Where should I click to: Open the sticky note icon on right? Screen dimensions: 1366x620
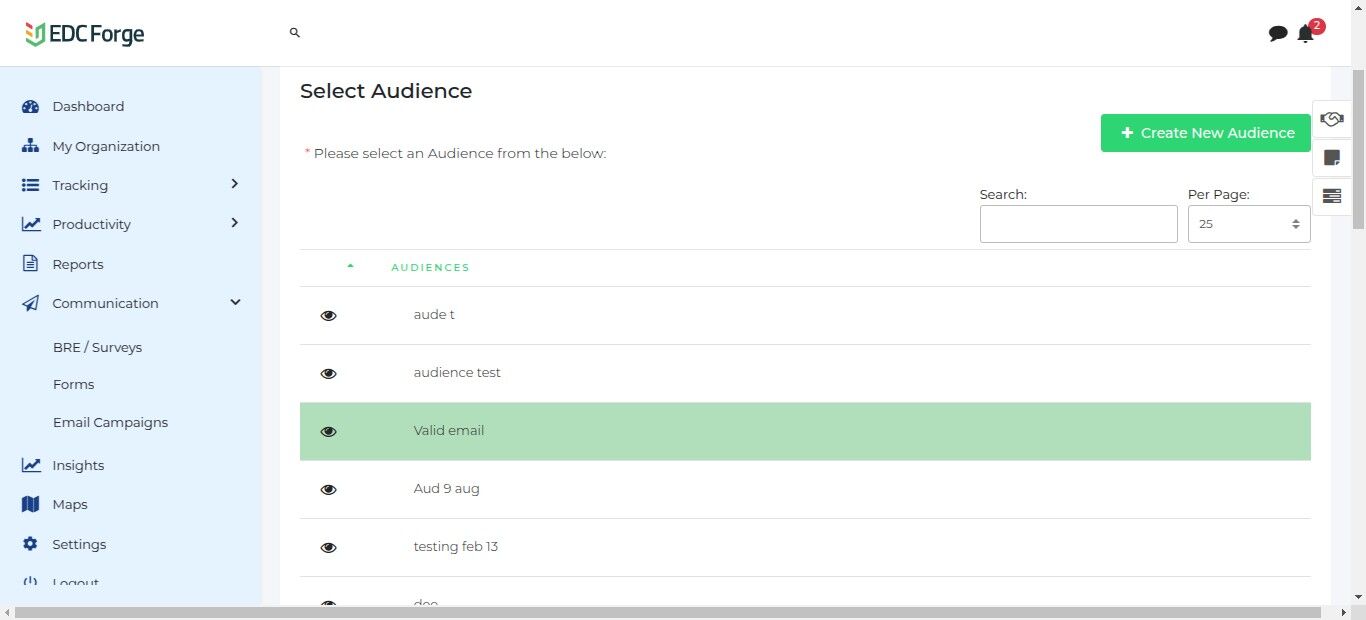click(1331, 157)
